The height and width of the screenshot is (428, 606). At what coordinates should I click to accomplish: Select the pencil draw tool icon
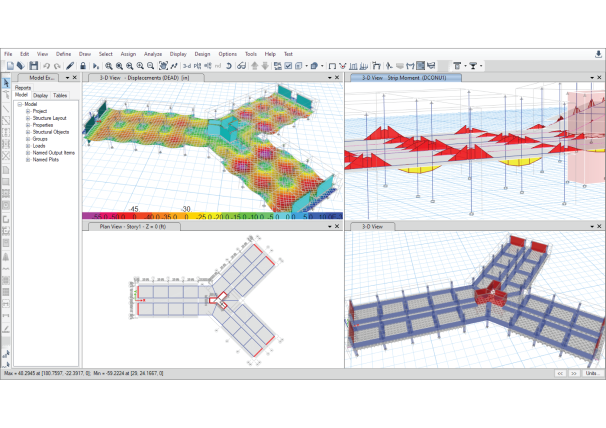[x=70, y=66]
